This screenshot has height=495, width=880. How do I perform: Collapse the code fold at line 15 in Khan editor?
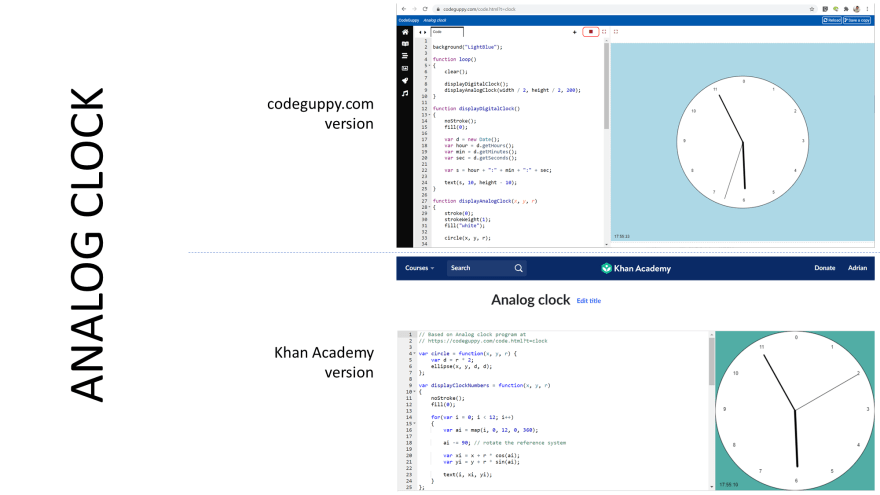pyautogui.click(x=415, y=424)
